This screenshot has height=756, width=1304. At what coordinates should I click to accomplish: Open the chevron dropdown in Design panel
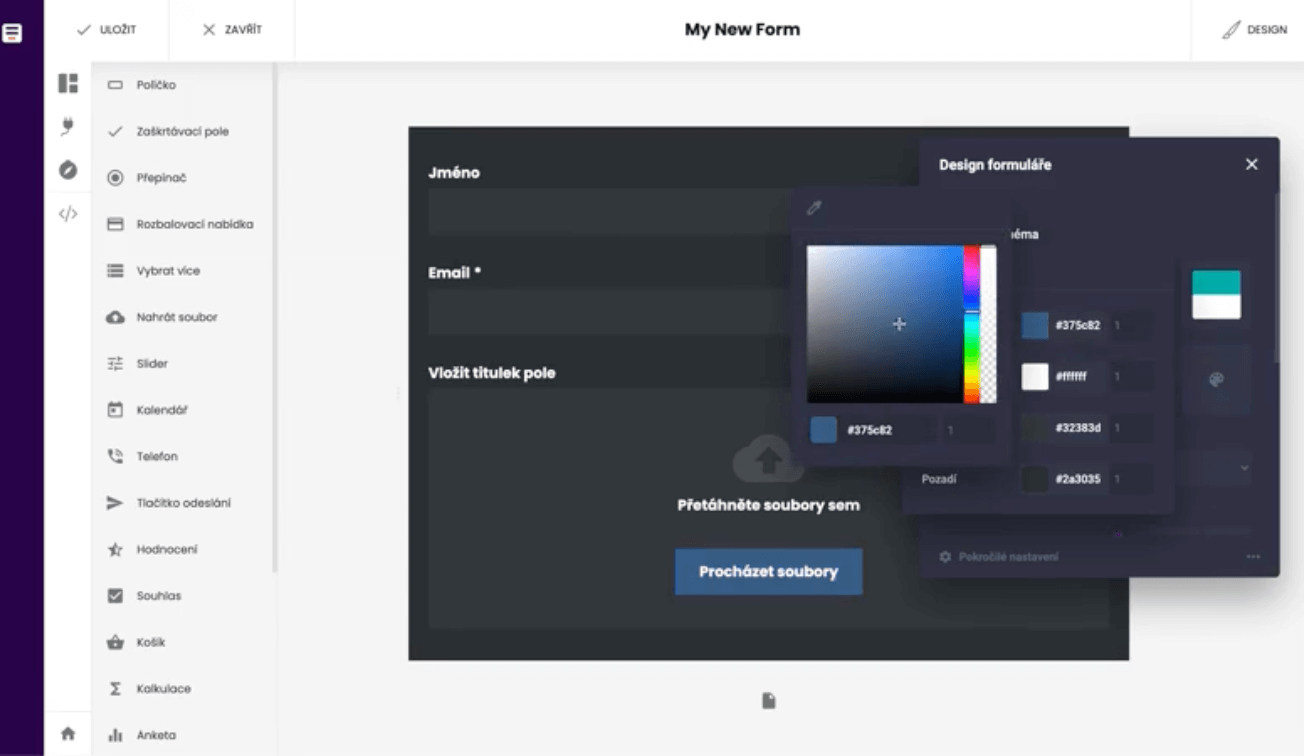click(x=1244, y=467)
